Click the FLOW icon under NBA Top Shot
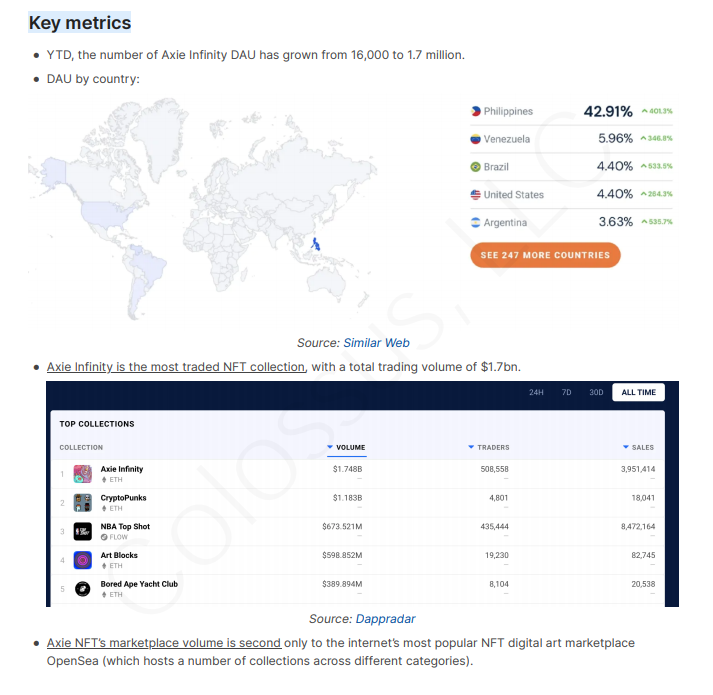Image resolution: width=713 pixels, height=695 pixels. click(104, 537)
